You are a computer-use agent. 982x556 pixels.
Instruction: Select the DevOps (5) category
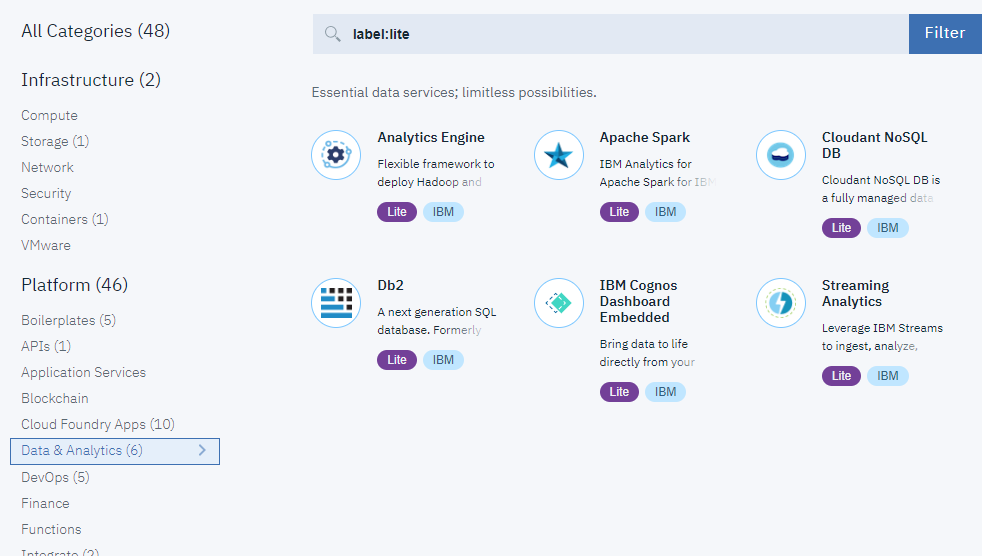click(x=55, y=477)
